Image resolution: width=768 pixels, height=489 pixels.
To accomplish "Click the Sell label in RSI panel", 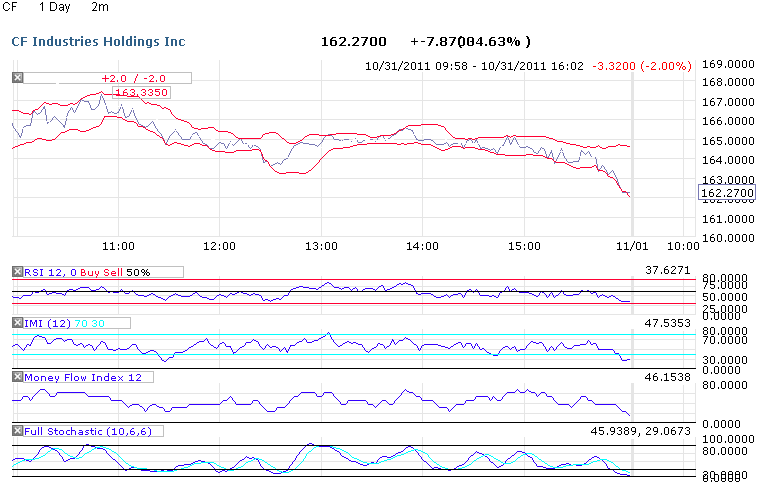I will point(112,272).
